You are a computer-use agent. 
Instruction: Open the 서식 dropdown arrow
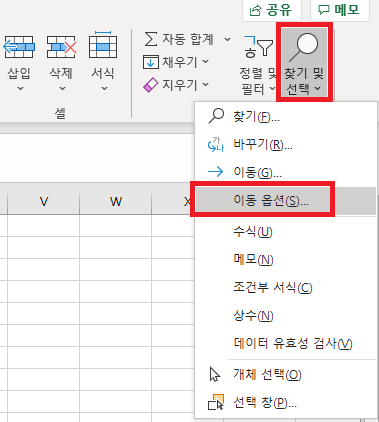(104, 89)
